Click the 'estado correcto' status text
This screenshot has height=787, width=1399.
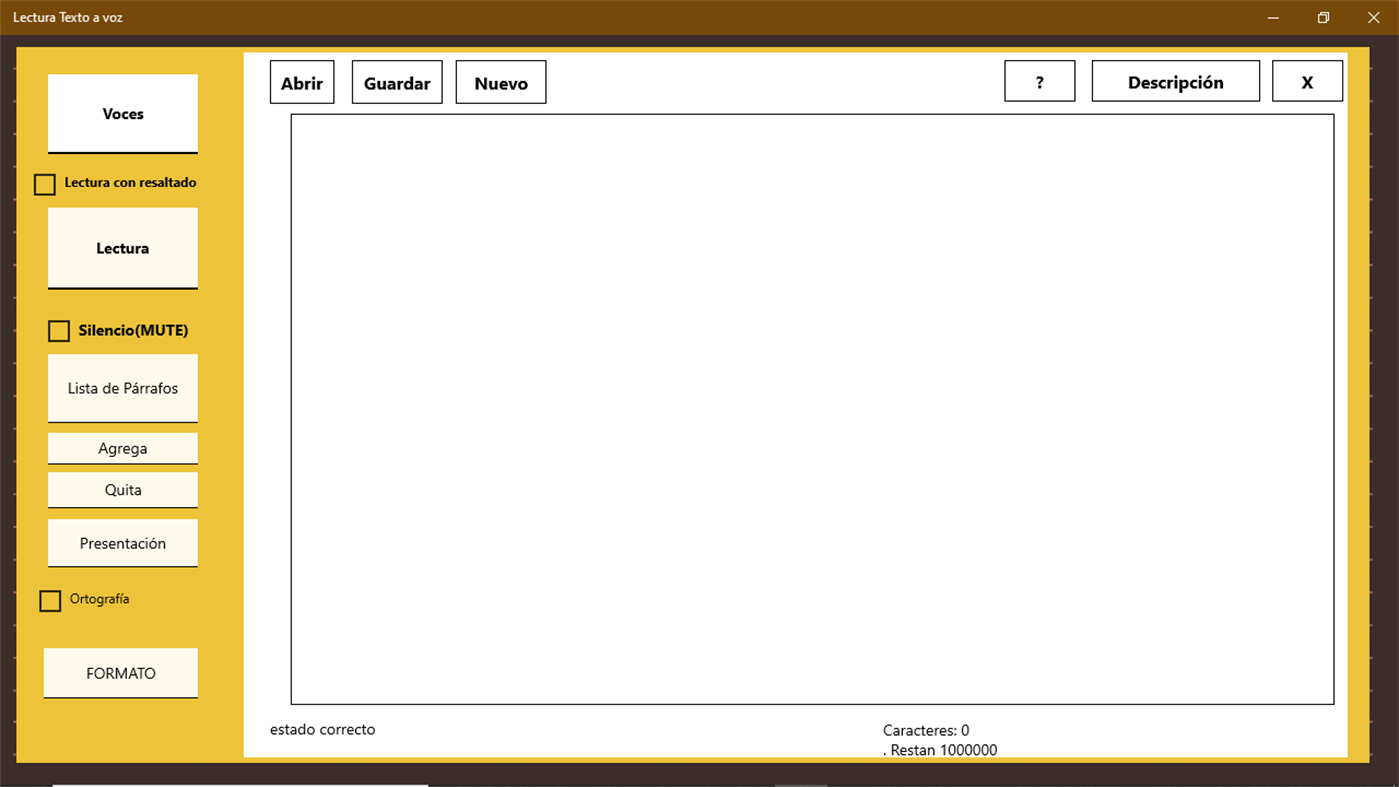[322, 729]
